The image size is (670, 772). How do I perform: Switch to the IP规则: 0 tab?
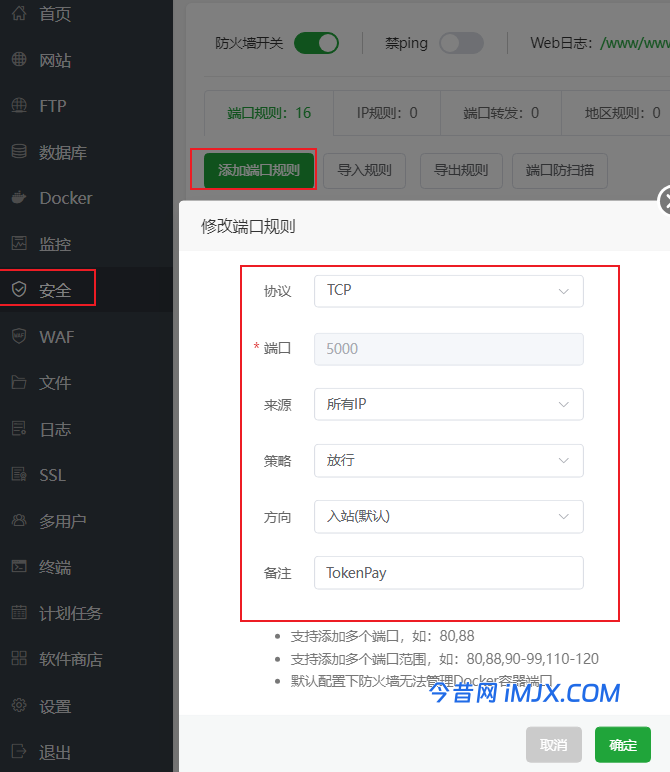pos(387,113)
